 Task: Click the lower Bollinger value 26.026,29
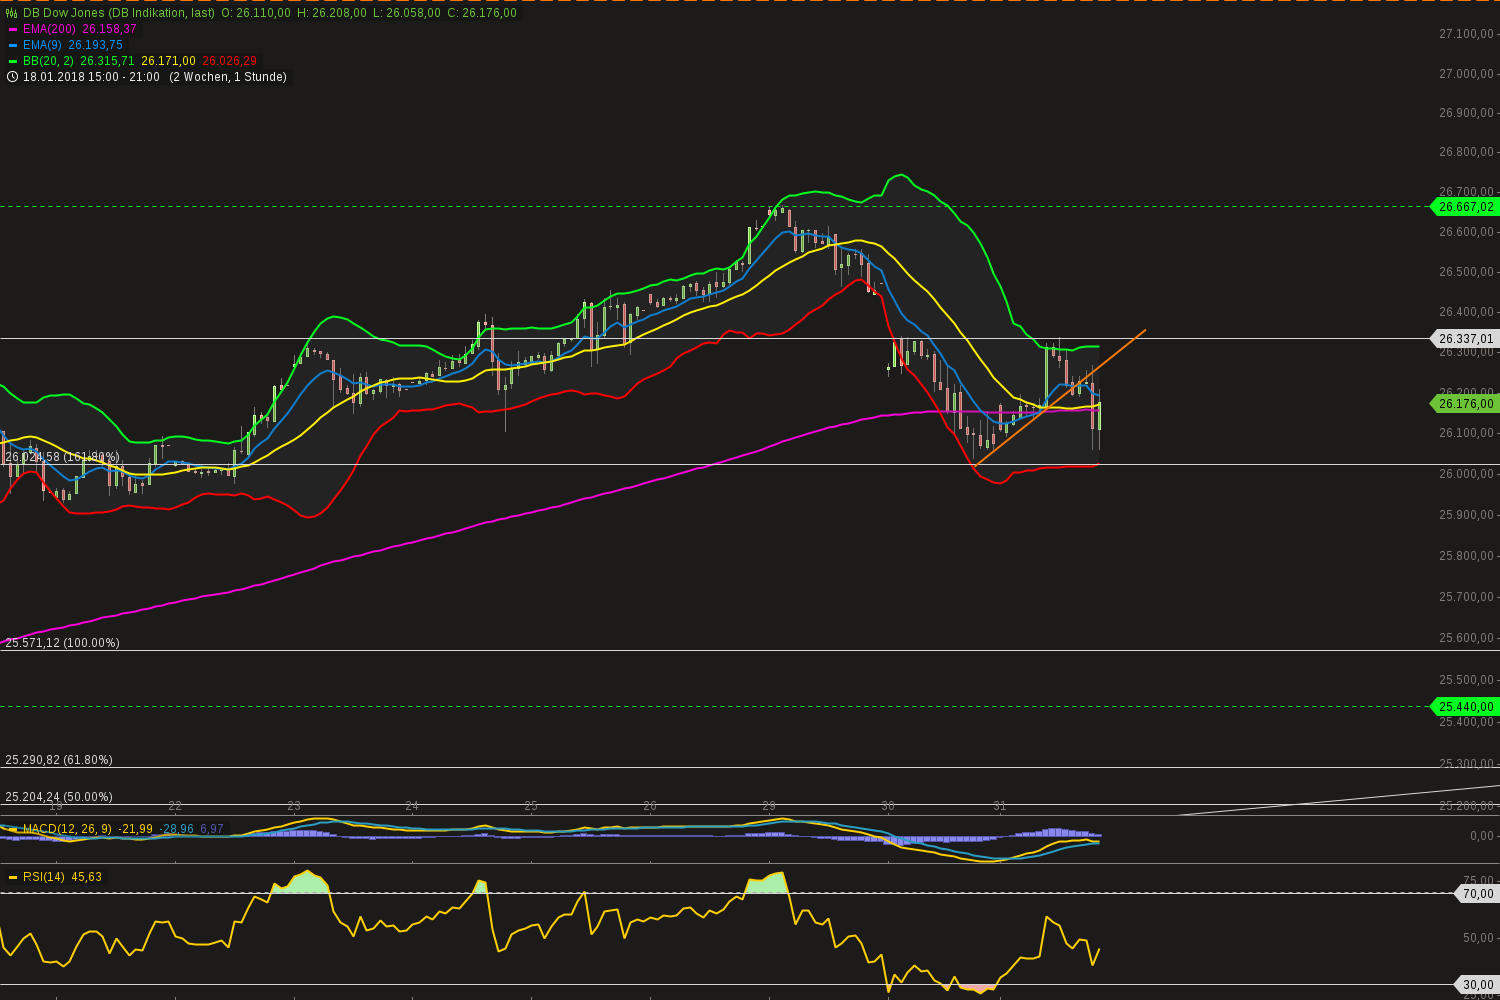(229, 61)
